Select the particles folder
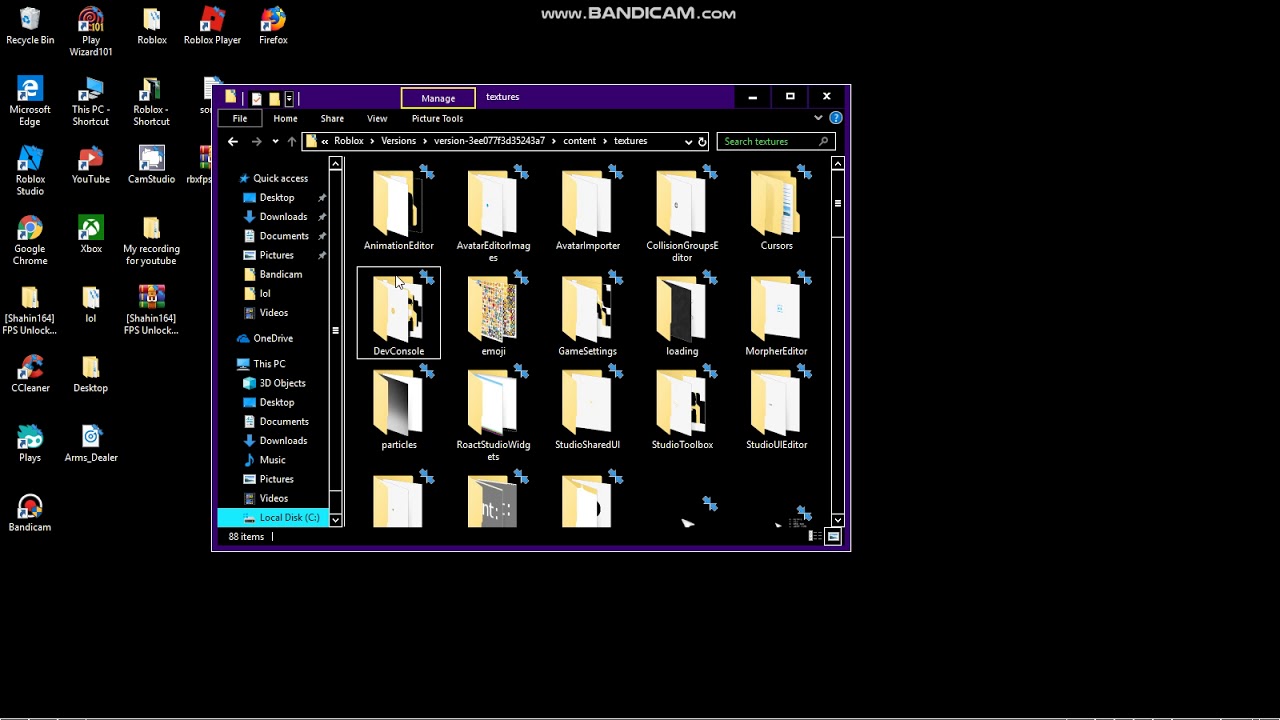 click(x=398, y=409)
